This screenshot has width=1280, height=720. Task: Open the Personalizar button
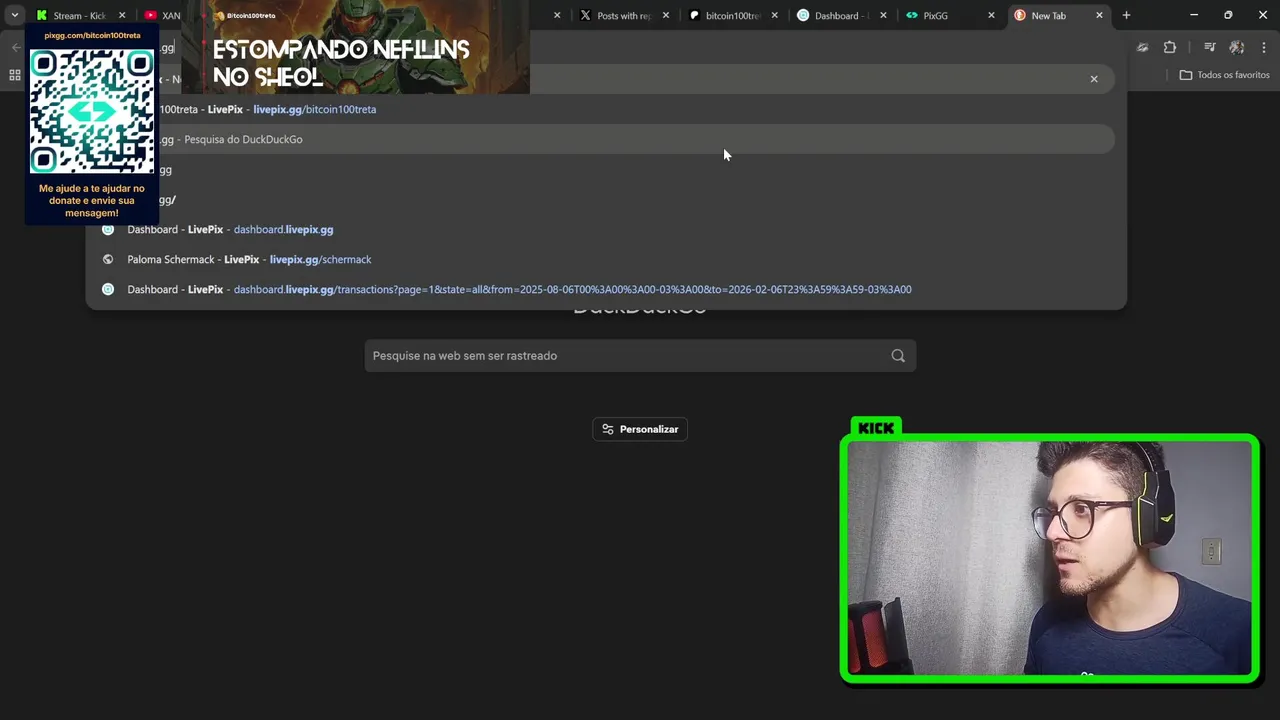point(640,429)
